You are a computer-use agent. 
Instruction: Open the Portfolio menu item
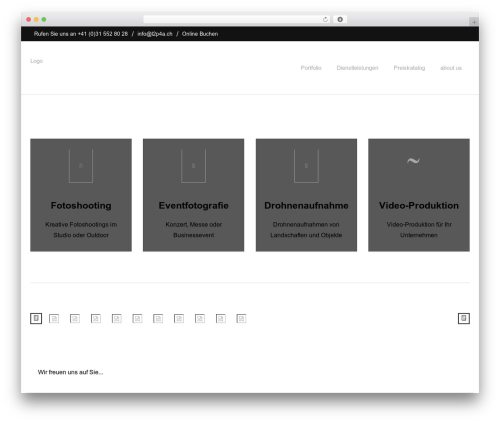311,68
